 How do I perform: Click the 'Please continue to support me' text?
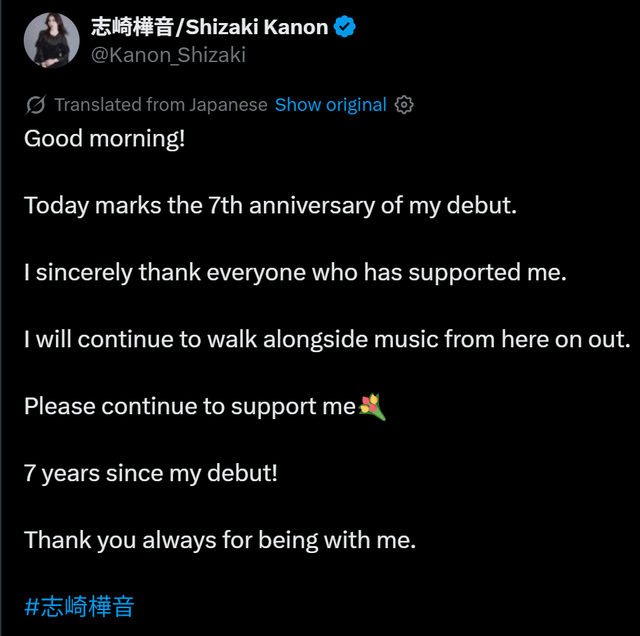[190, 406]
